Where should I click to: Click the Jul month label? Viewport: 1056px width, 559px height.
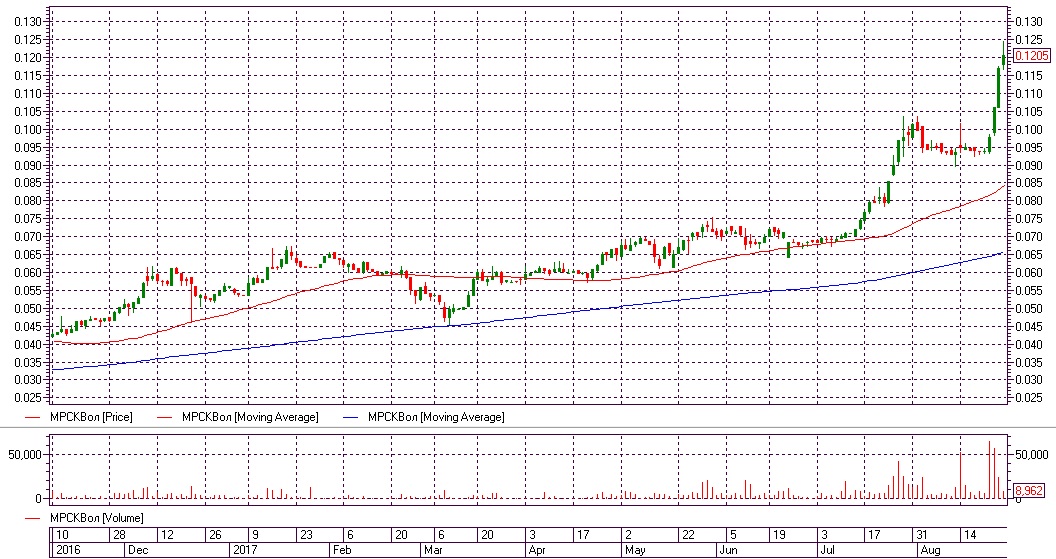(827, 550)
